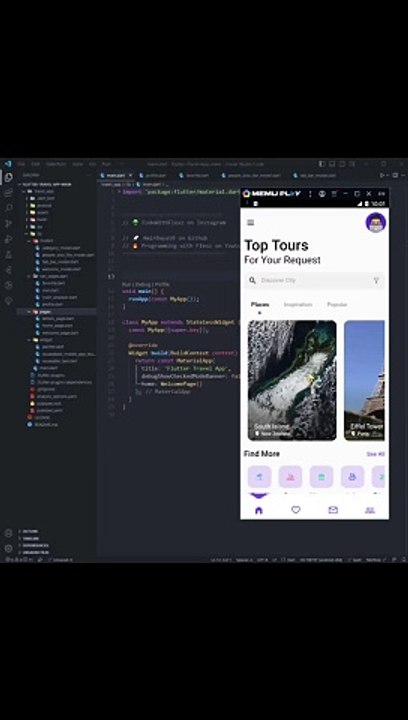Open Source Control view in activity bar
This screenshot has width=408, height=720.
(x=8, y=224)
